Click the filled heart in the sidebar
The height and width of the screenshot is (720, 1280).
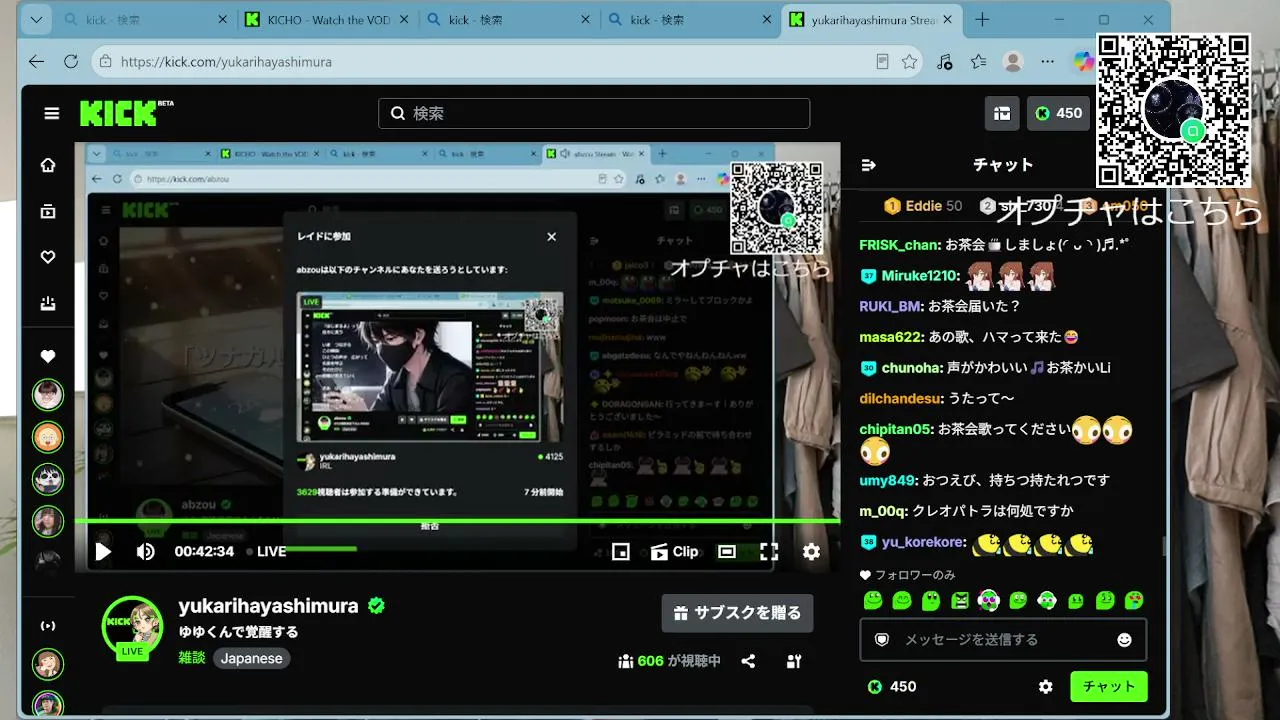[47, 356]
